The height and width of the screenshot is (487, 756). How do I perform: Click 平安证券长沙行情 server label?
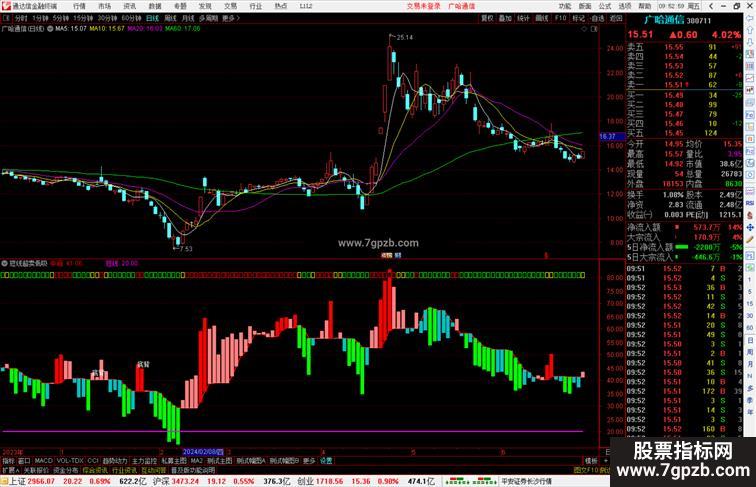(526, 481)
